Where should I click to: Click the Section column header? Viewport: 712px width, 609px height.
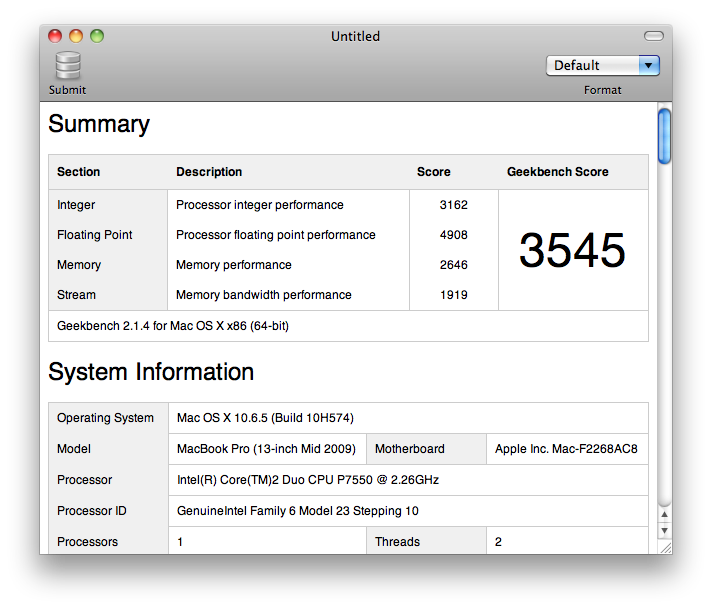pos(79,172)
